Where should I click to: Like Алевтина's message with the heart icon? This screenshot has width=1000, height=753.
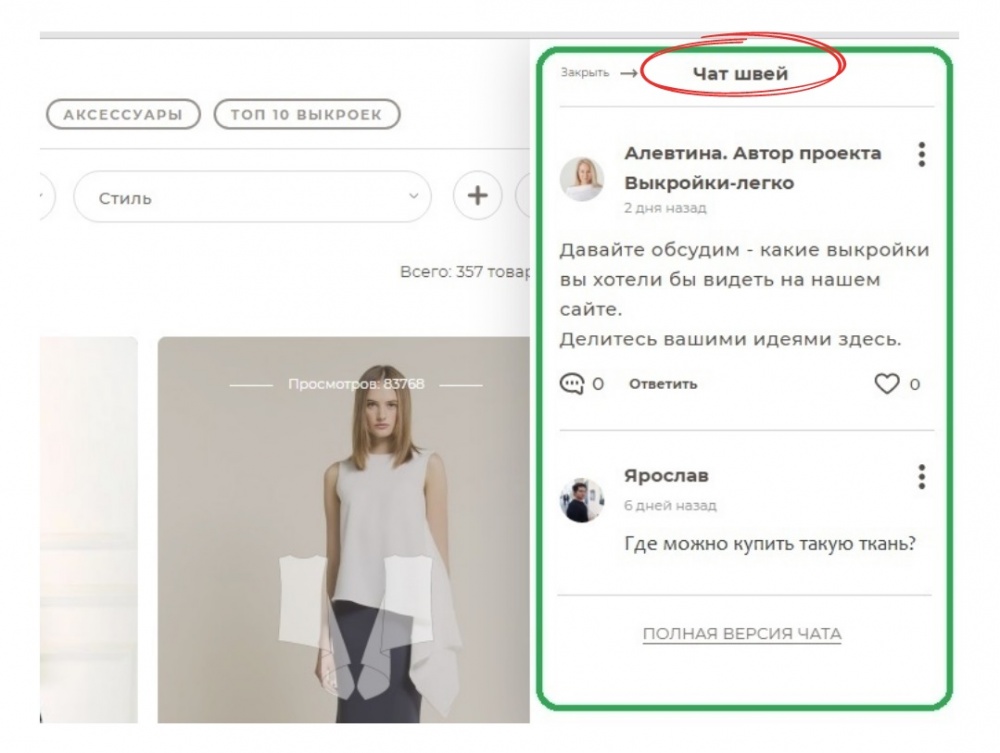pos(887,384)
